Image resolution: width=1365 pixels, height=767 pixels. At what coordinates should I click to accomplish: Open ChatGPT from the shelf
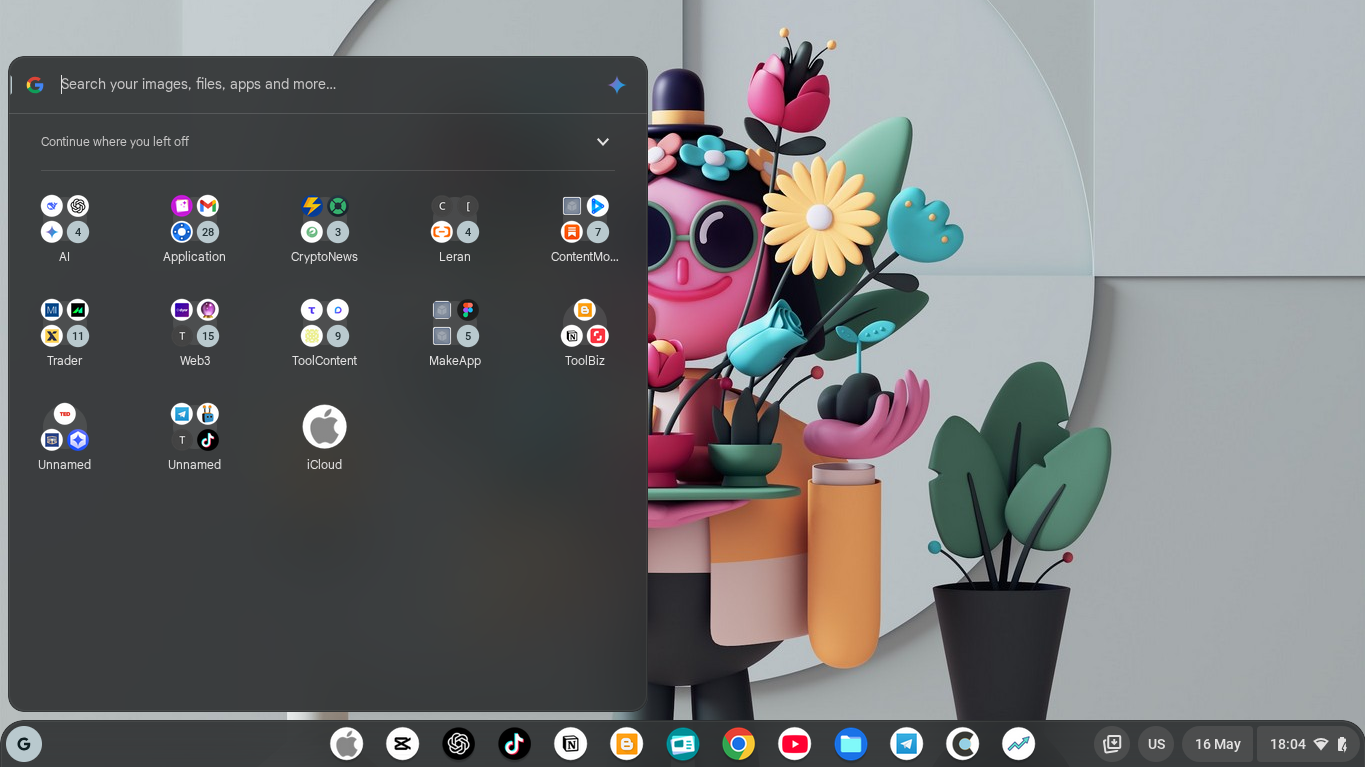pyautogui.click(x=459, y=744)
